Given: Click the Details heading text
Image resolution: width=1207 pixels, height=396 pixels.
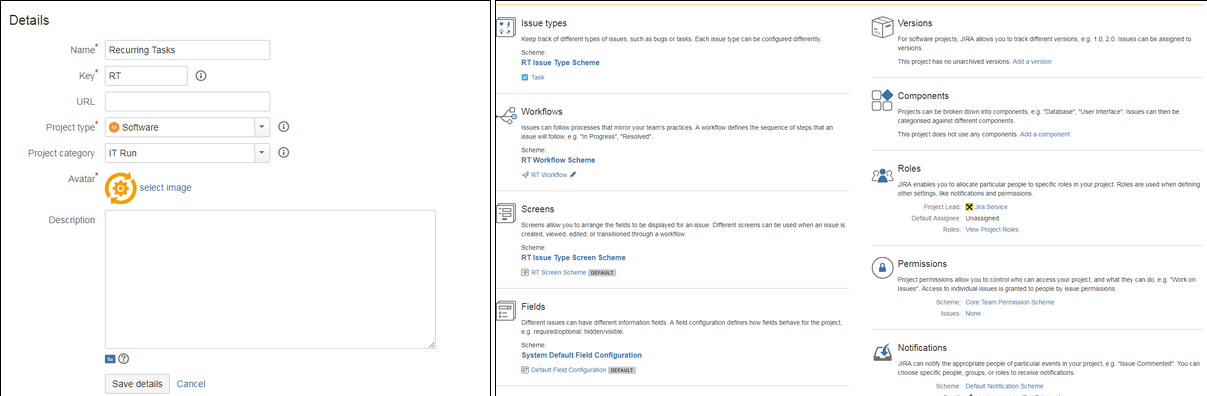Looking at the screenshot, I should [29, 20].
